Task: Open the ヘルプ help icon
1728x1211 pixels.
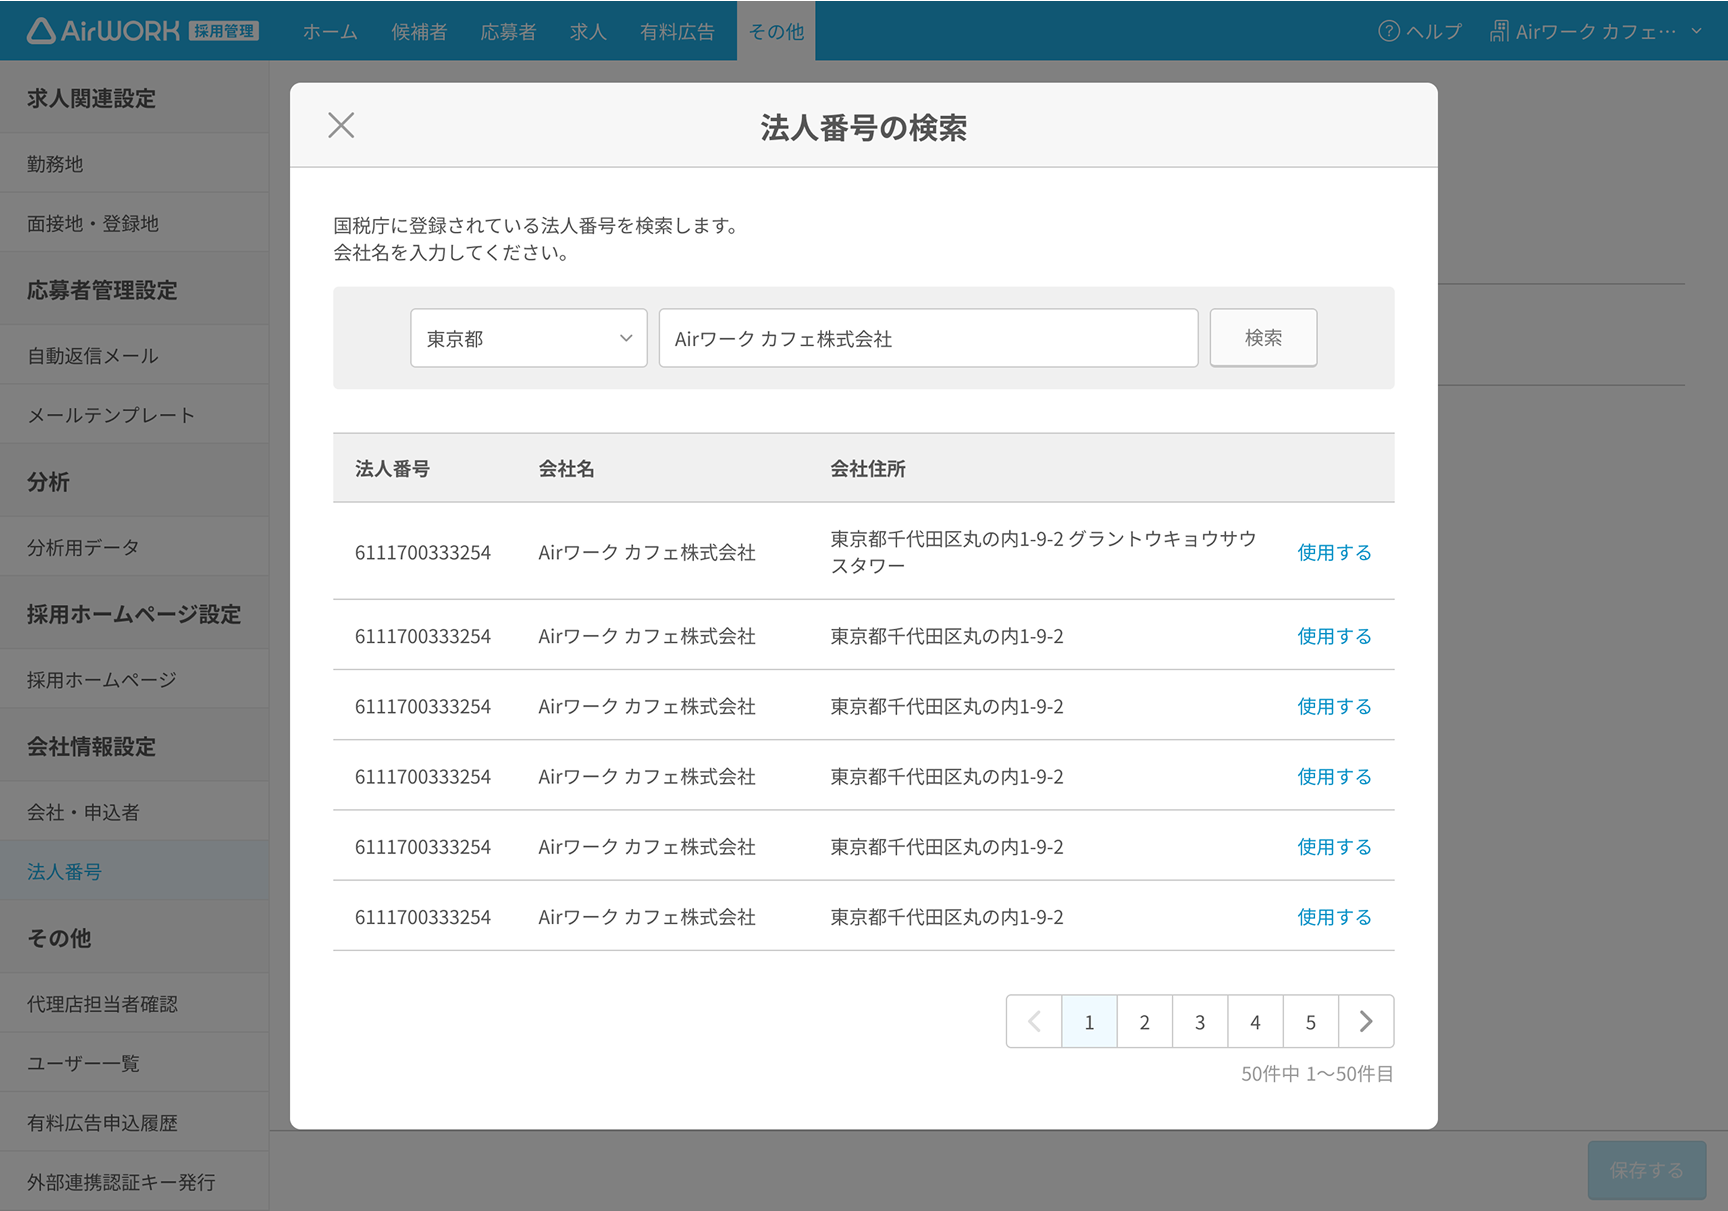Action: 1388,31
